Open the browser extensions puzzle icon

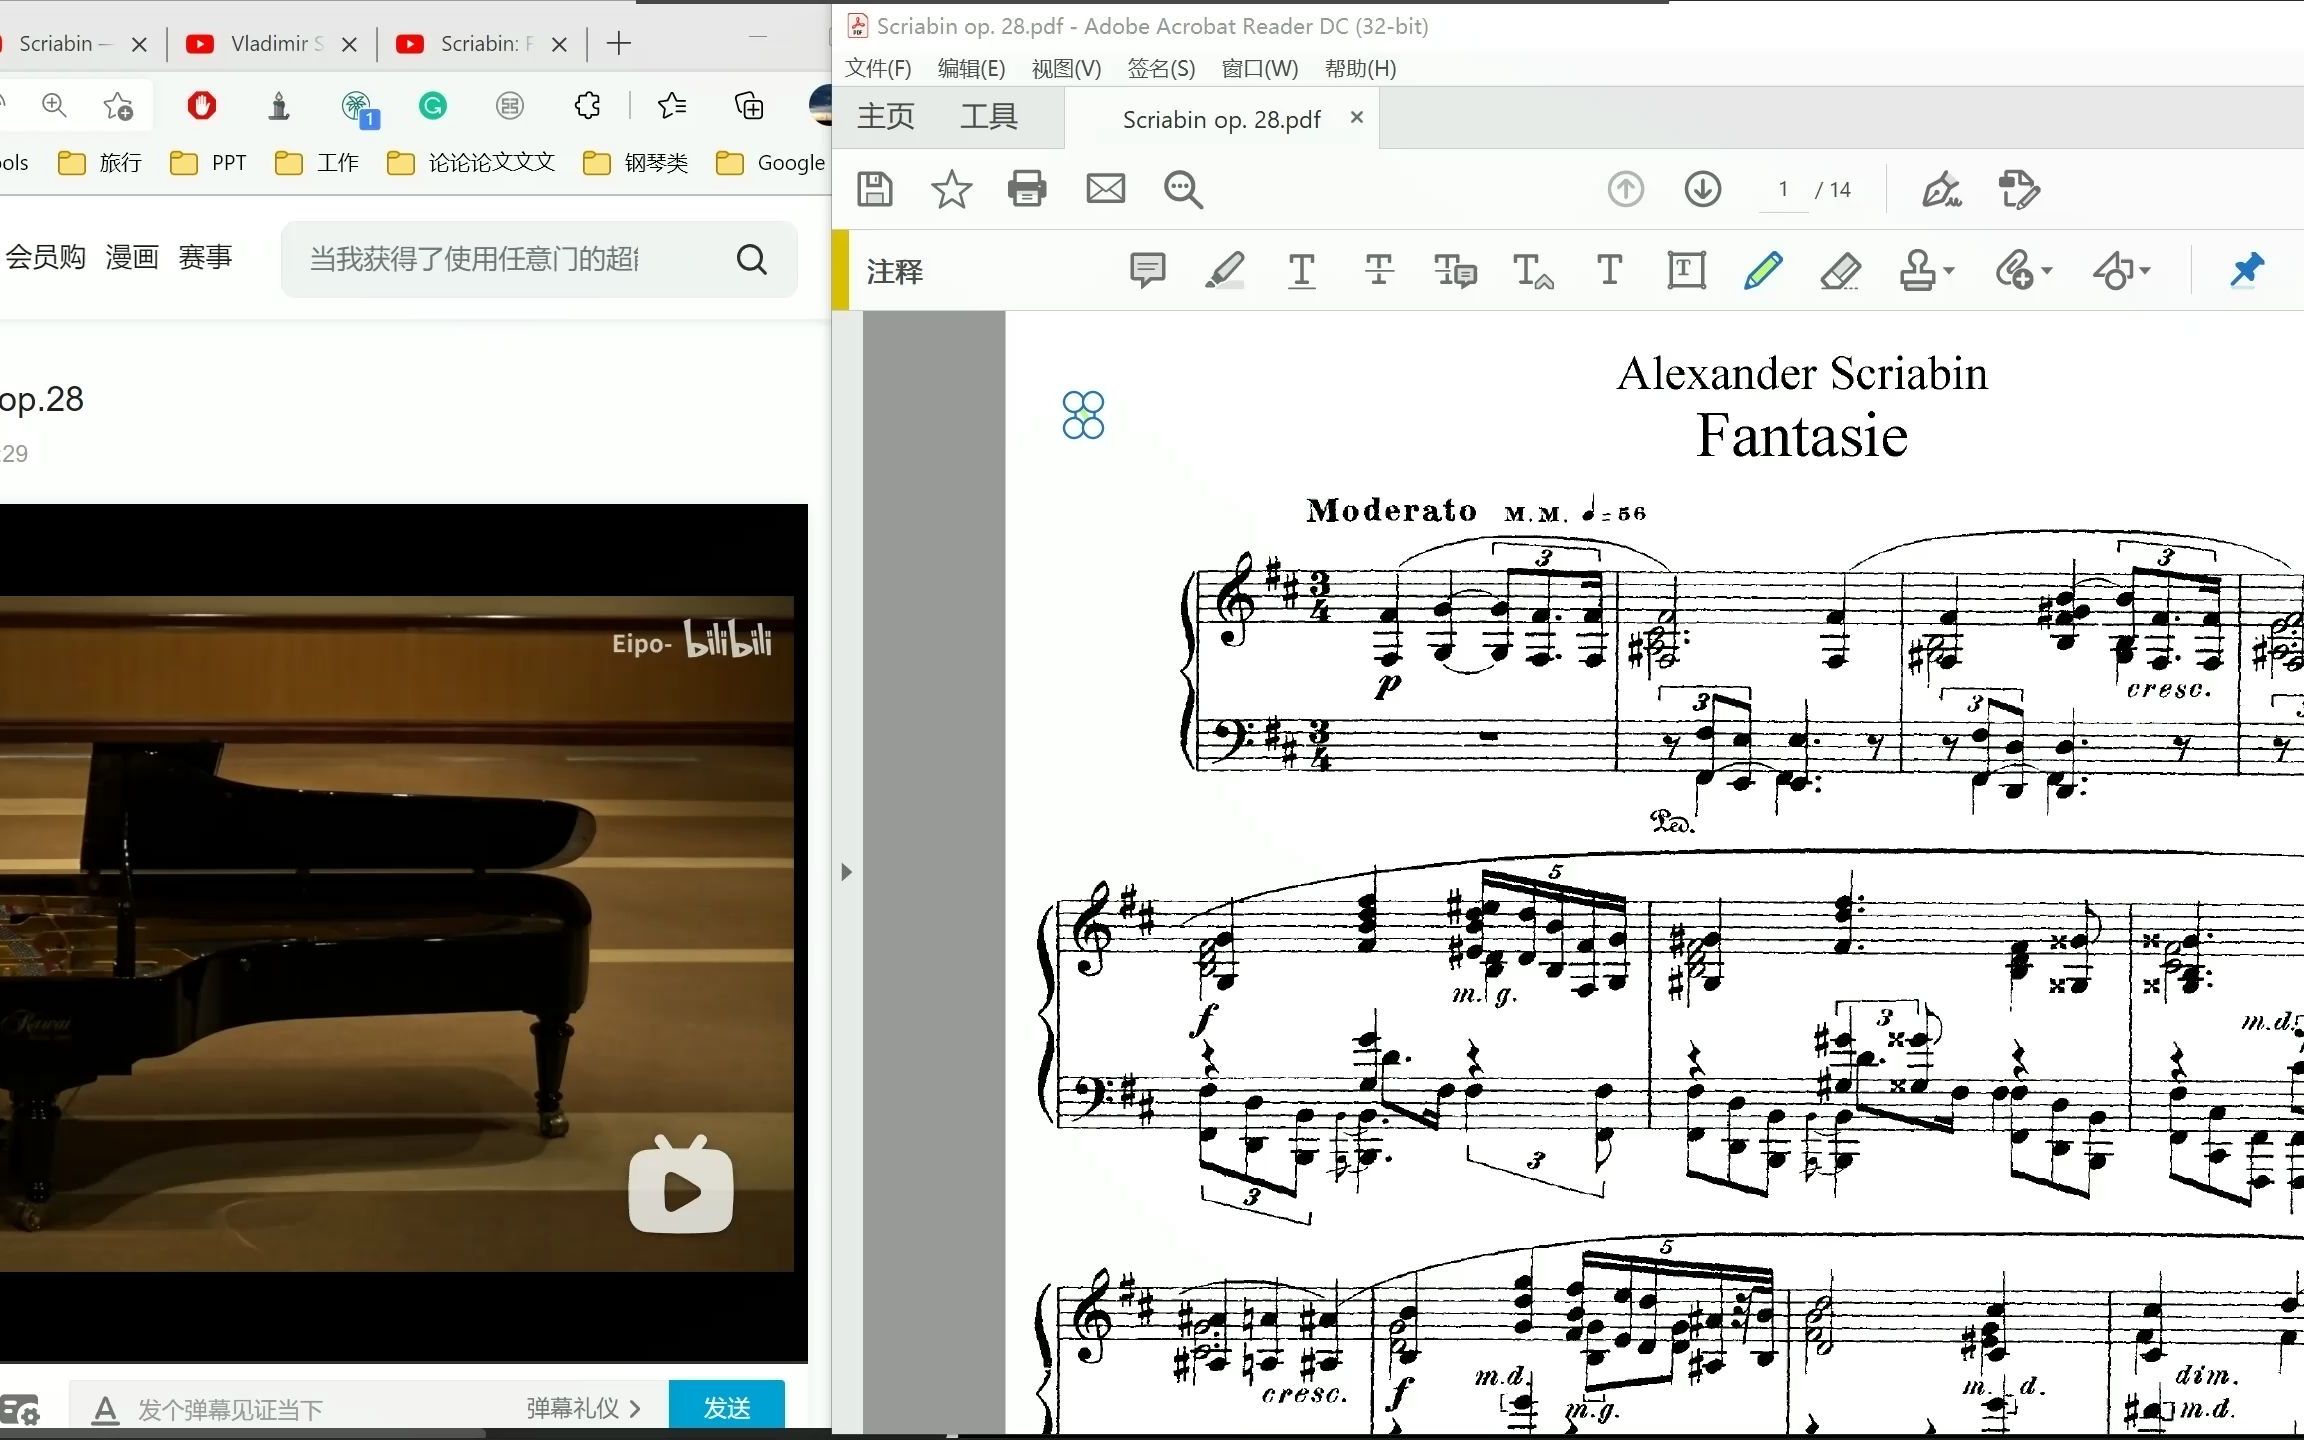(x=588, y=105)
